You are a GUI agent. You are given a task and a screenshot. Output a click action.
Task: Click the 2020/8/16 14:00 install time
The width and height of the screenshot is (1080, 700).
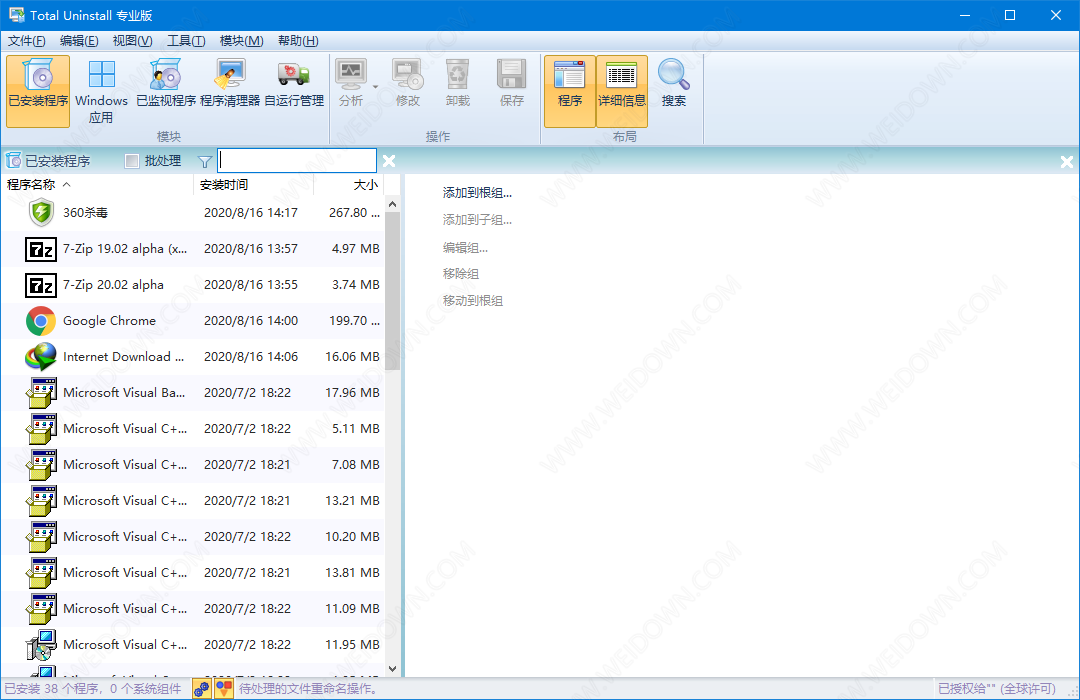coord(251,321)
